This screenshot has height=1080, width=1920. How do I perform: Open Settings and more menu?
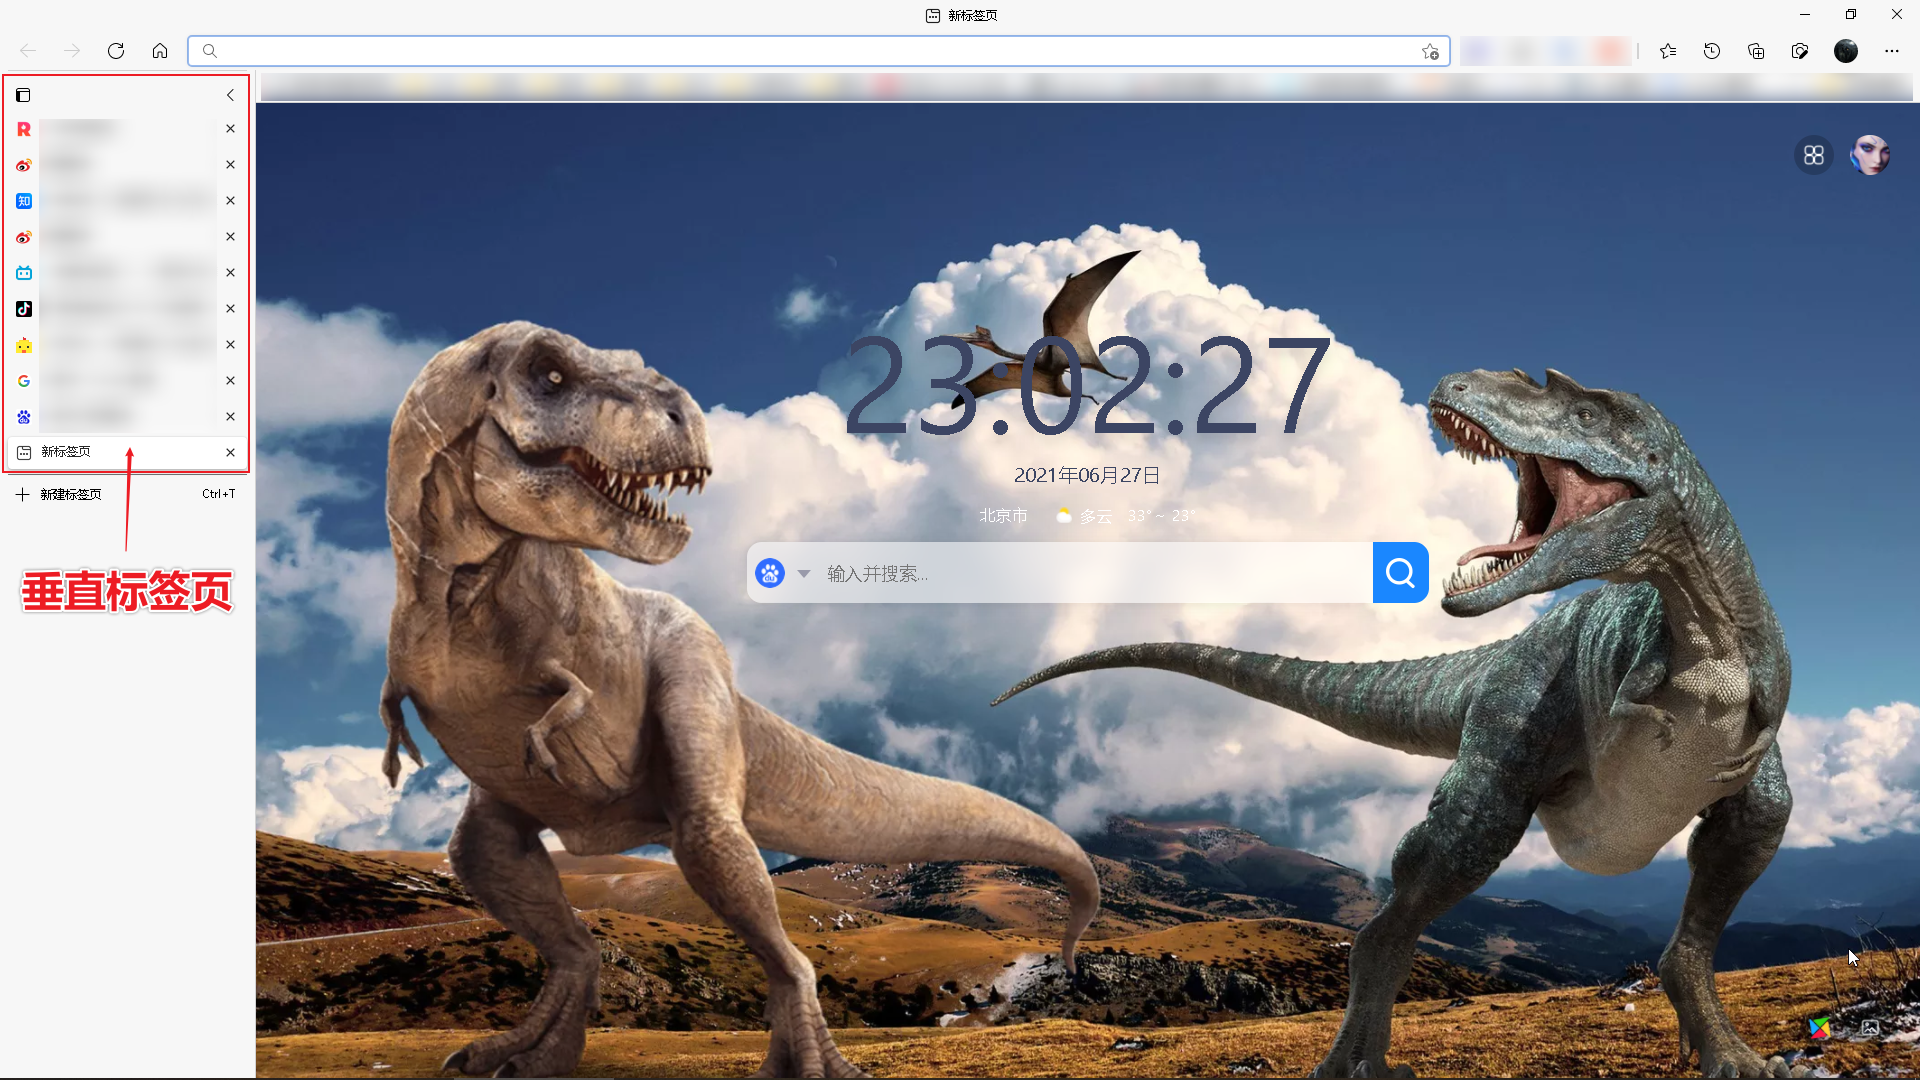click(x=1892, y=51)
